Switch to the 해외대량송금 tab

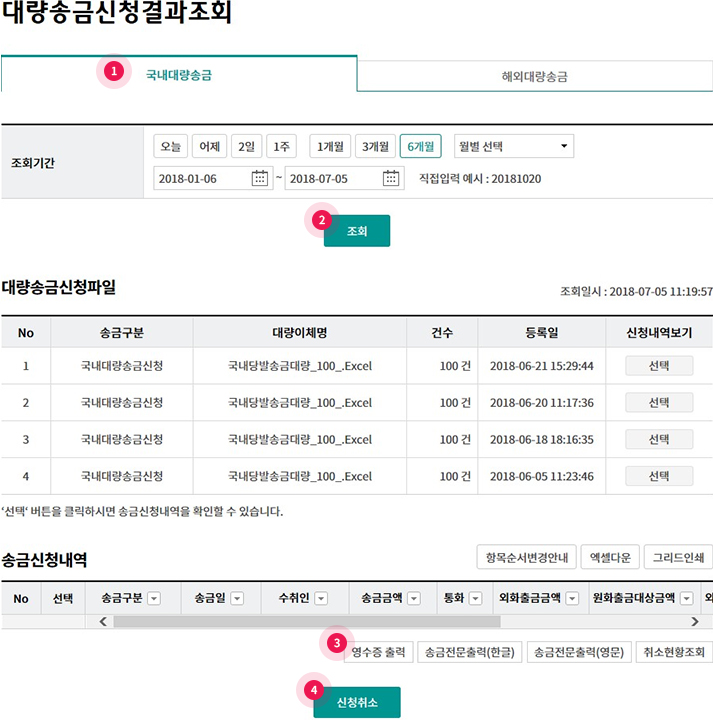tap(535, 76)
